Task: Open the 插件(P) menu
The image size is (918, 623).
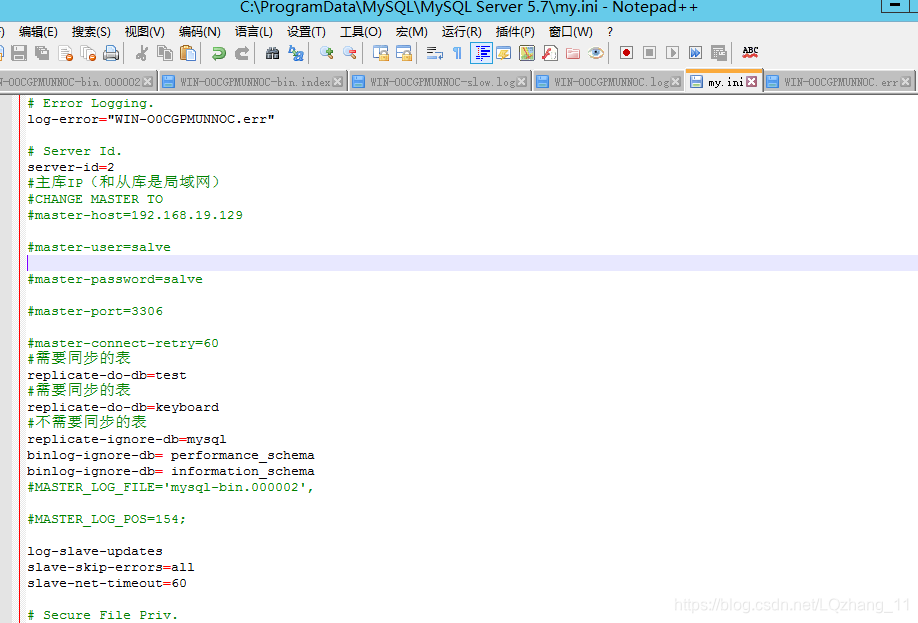Action: tap(515, 32)
